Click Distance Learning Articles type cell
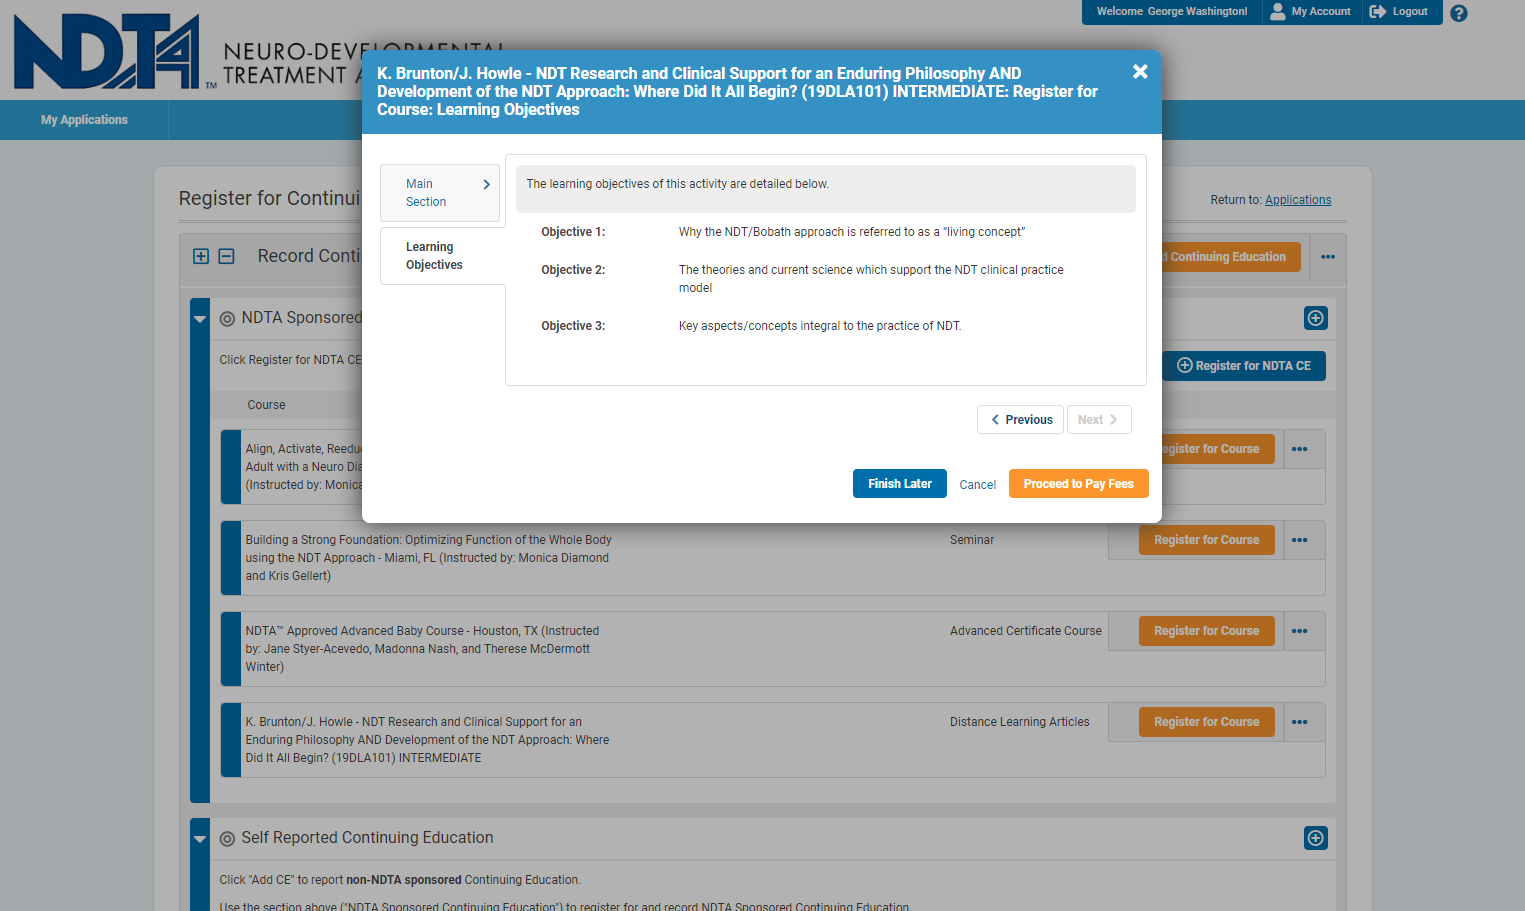 [x=1020, y=722]
